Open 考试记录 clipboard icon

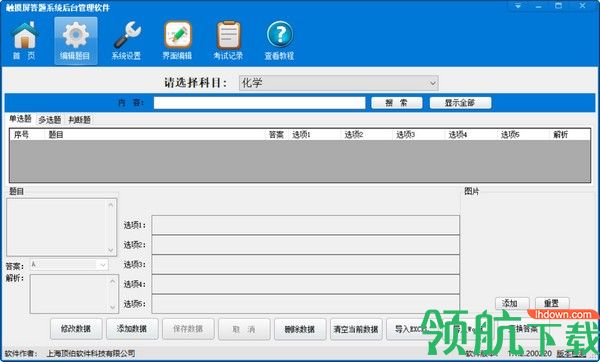click(x=228, y=41)
